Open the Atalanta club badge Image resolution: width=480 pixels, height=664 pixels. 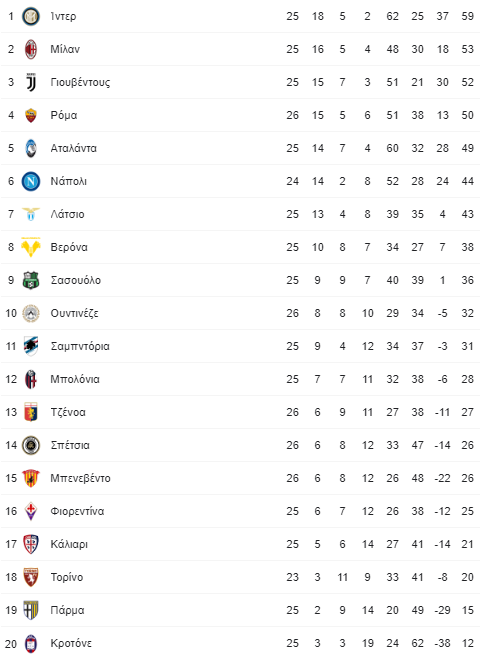[x=31, y=148]
